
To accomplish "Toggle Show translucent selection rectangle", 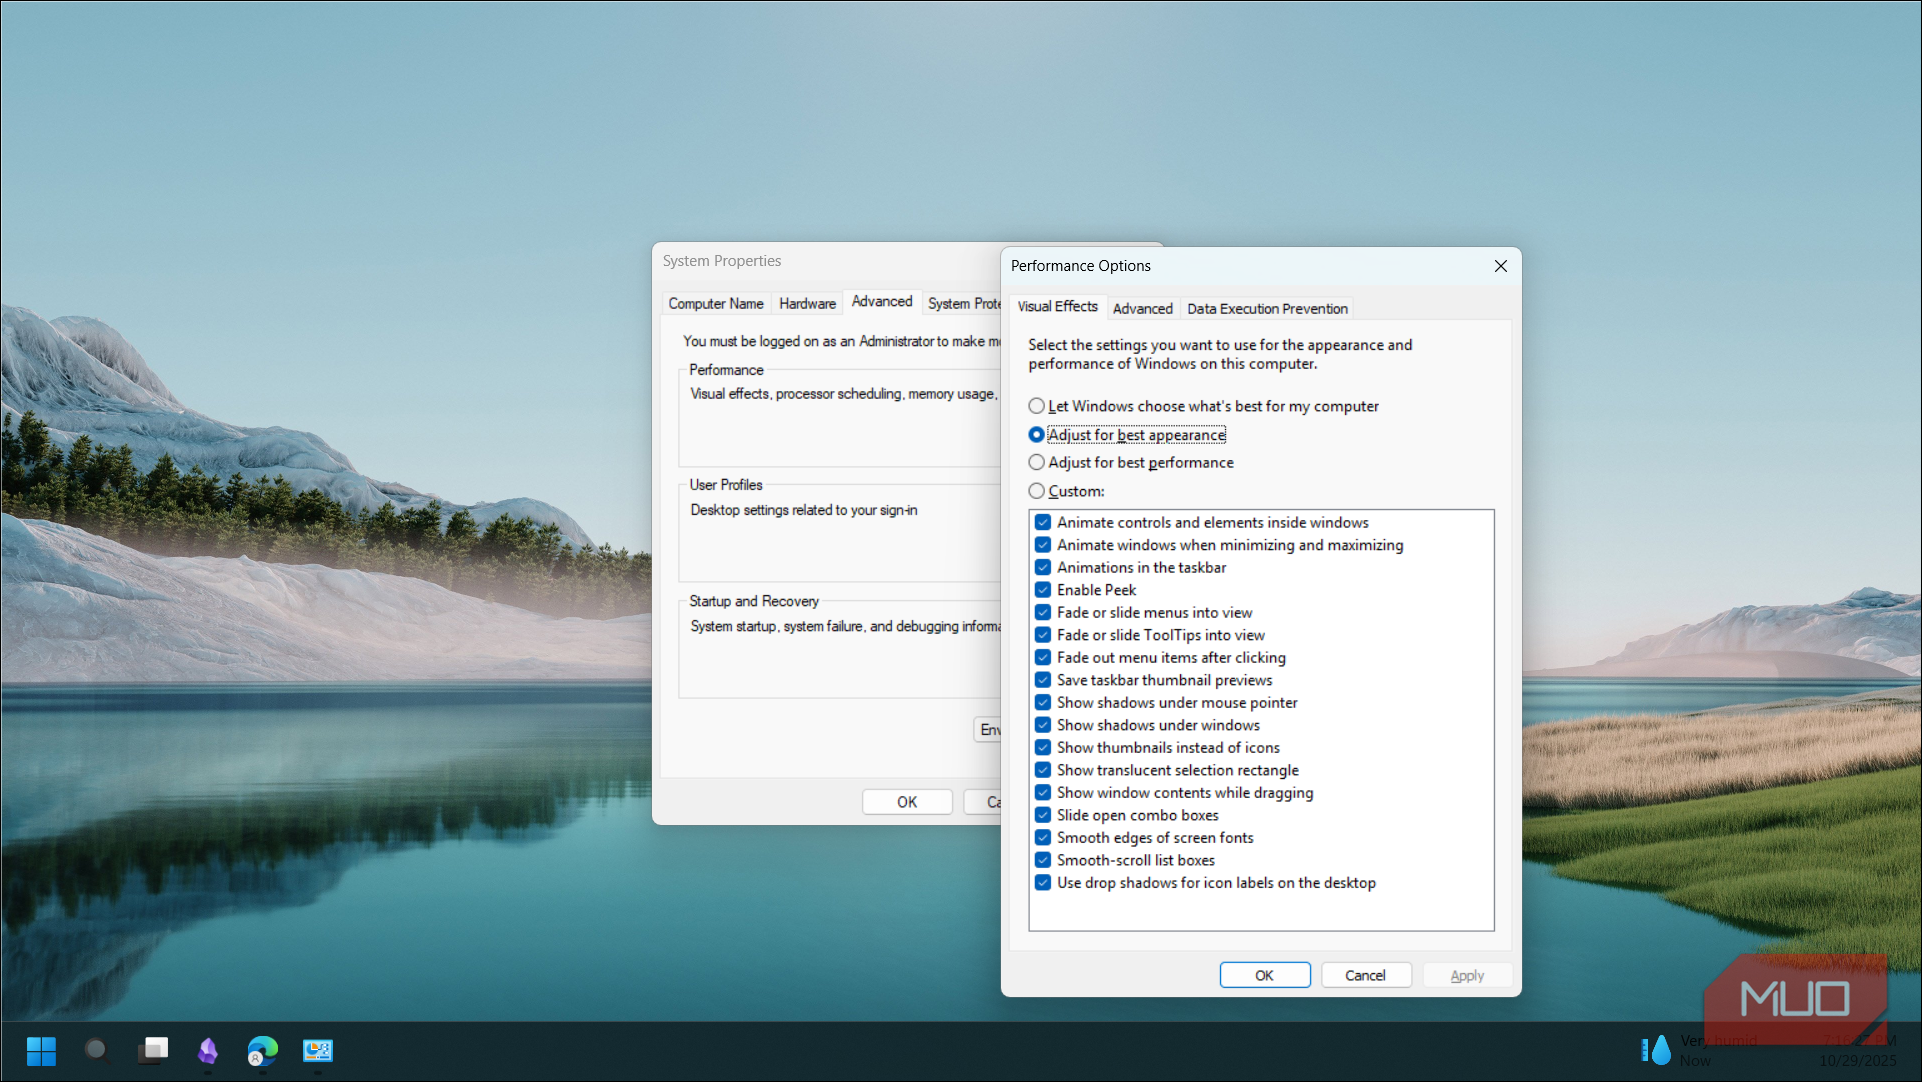I will click(x=1043, y=770).
